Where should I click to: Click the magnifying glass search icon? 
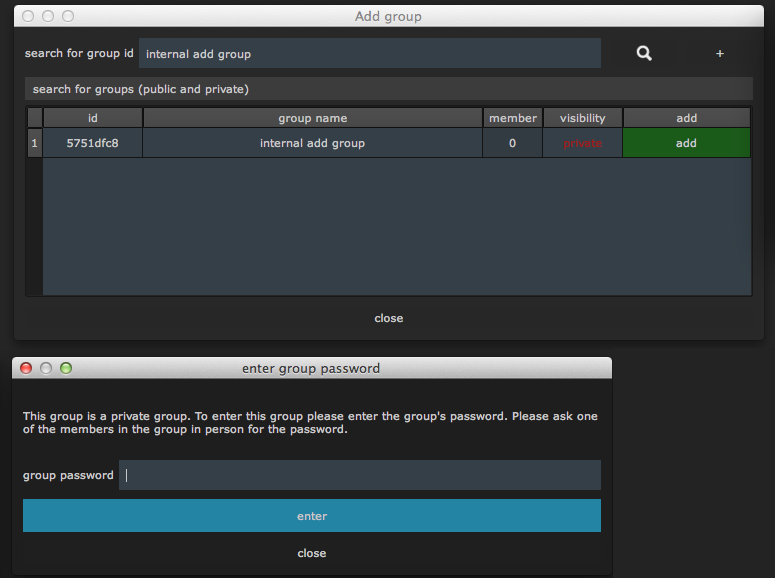point(644,54)
